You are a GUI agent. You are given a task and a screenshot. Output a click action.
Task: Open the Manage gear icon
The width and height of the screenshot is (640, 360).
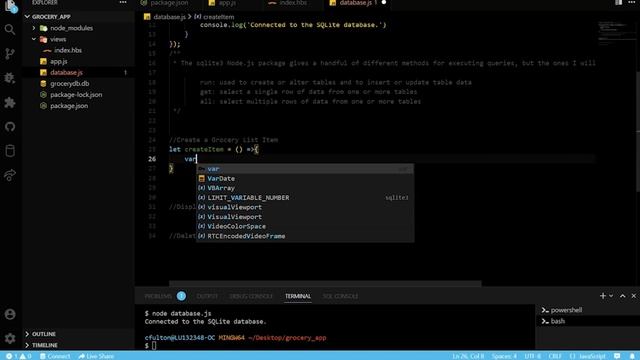pyautogui.click(x=10, y=338)
